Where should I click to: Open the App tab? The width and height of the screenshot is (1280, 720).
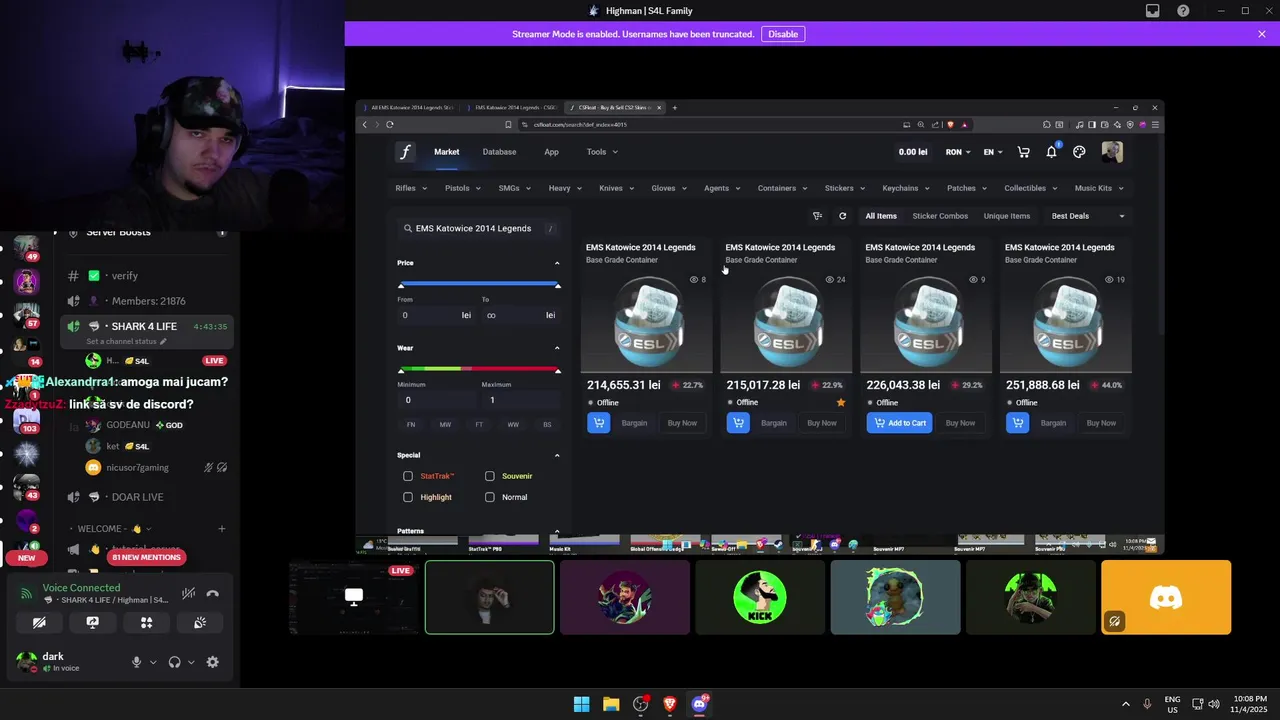(551, 152)
